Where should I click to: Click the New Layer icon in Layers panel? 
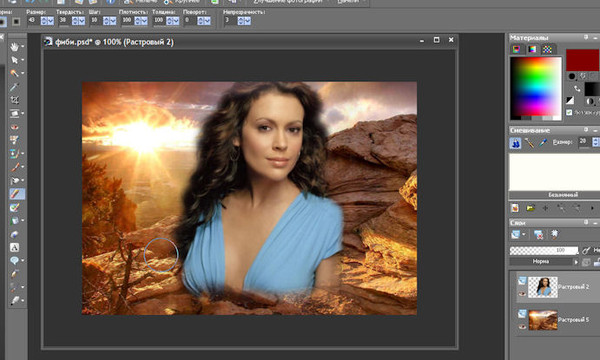click(x=515, y=235)
